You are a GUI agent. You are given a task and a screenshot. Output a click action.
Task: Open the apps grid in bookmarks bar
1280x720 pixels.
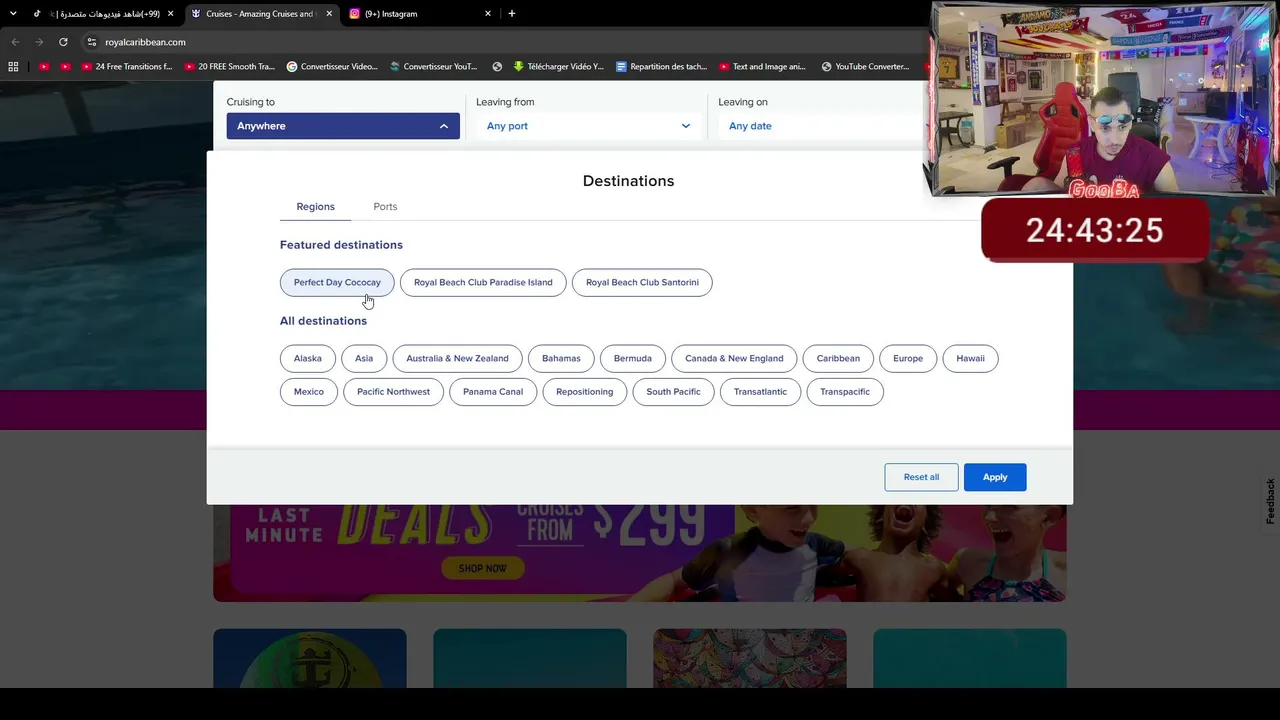tap(13, 67)
